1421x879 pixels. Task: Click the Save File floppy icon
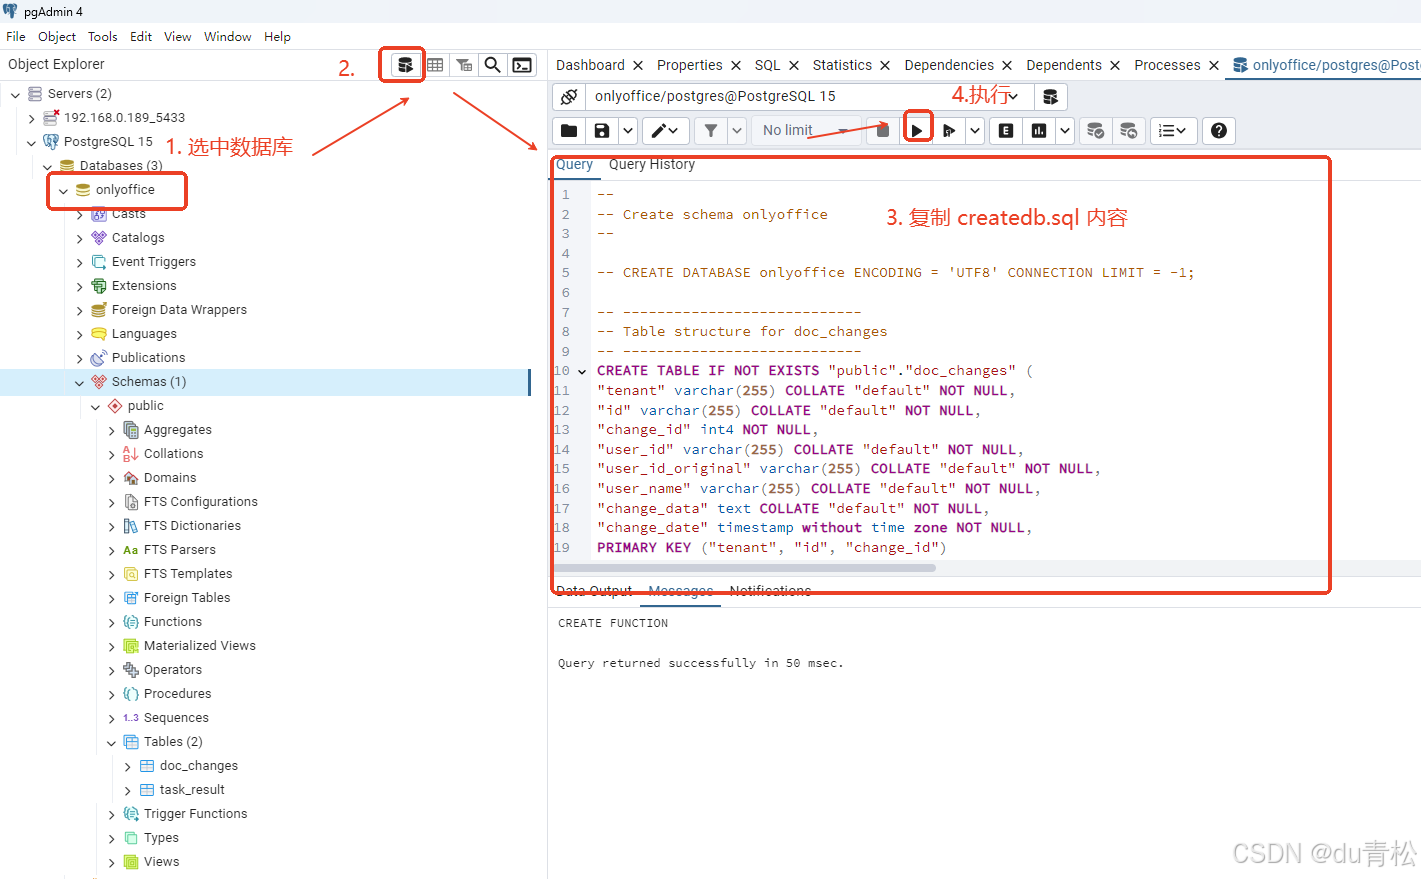coord(602,131)
